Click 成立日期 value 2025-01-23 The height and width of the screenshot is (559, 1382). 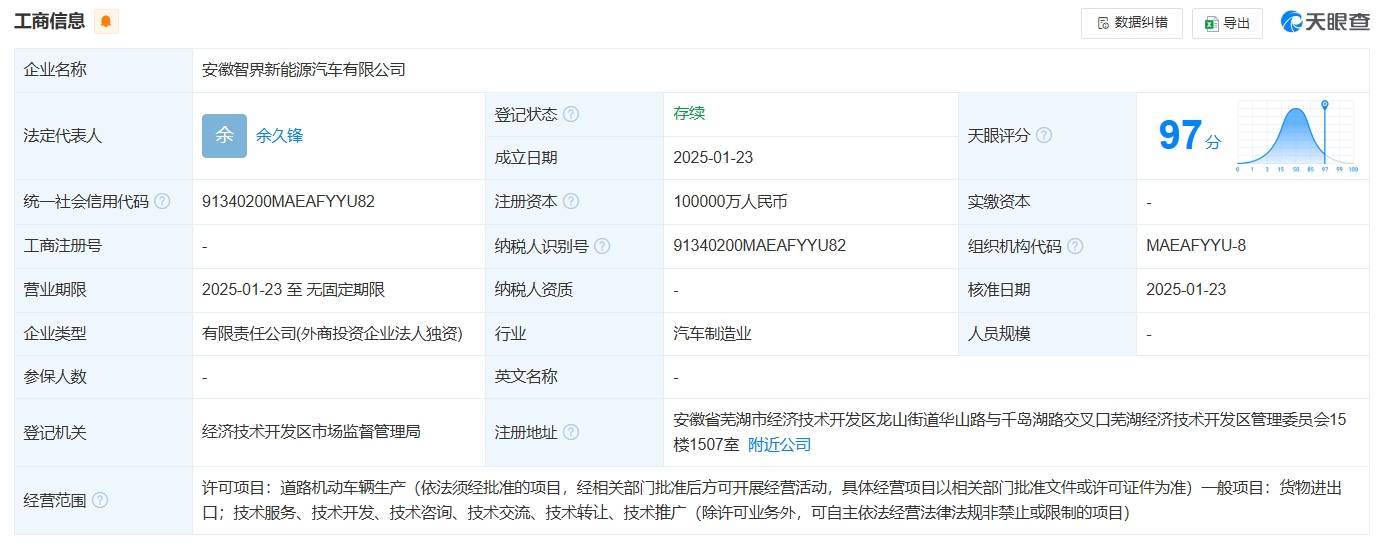713,157
